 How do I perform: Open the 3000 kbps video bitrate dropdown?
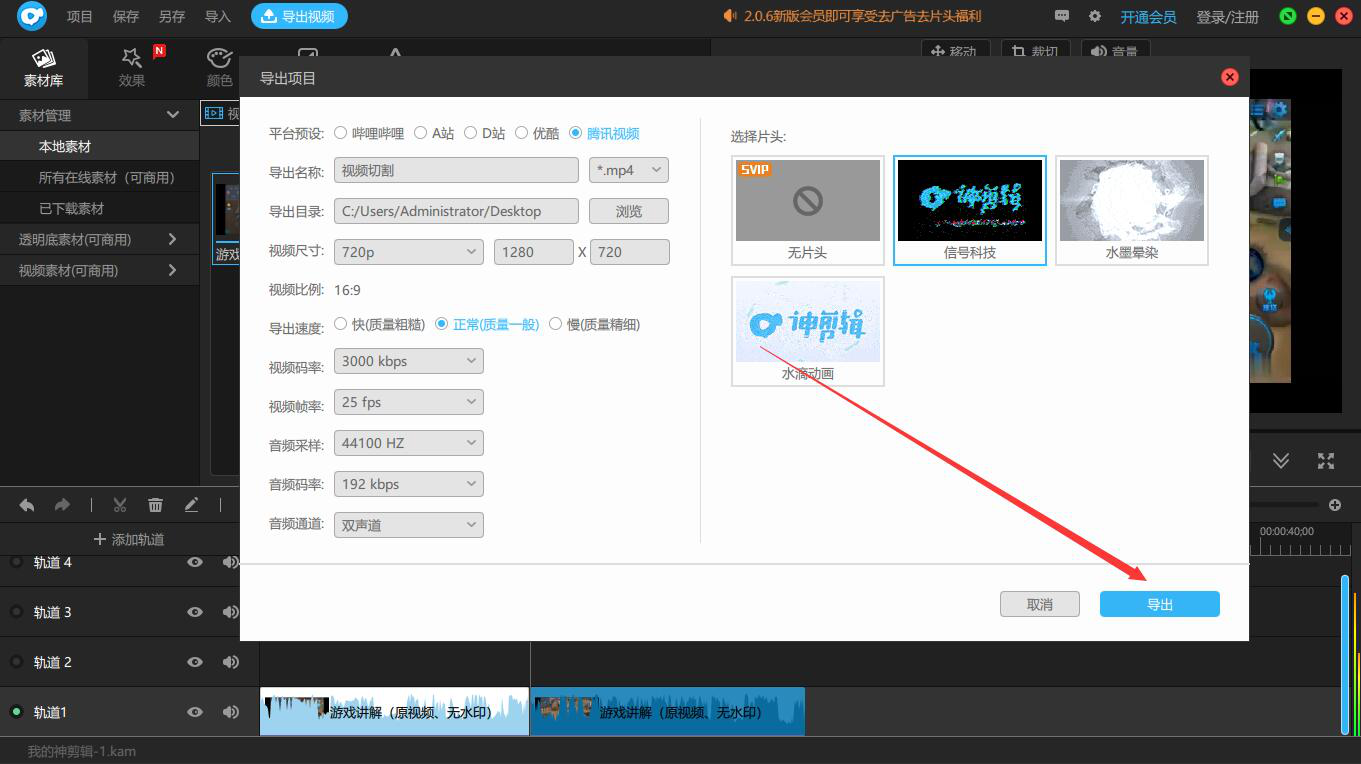coord(408,361)
